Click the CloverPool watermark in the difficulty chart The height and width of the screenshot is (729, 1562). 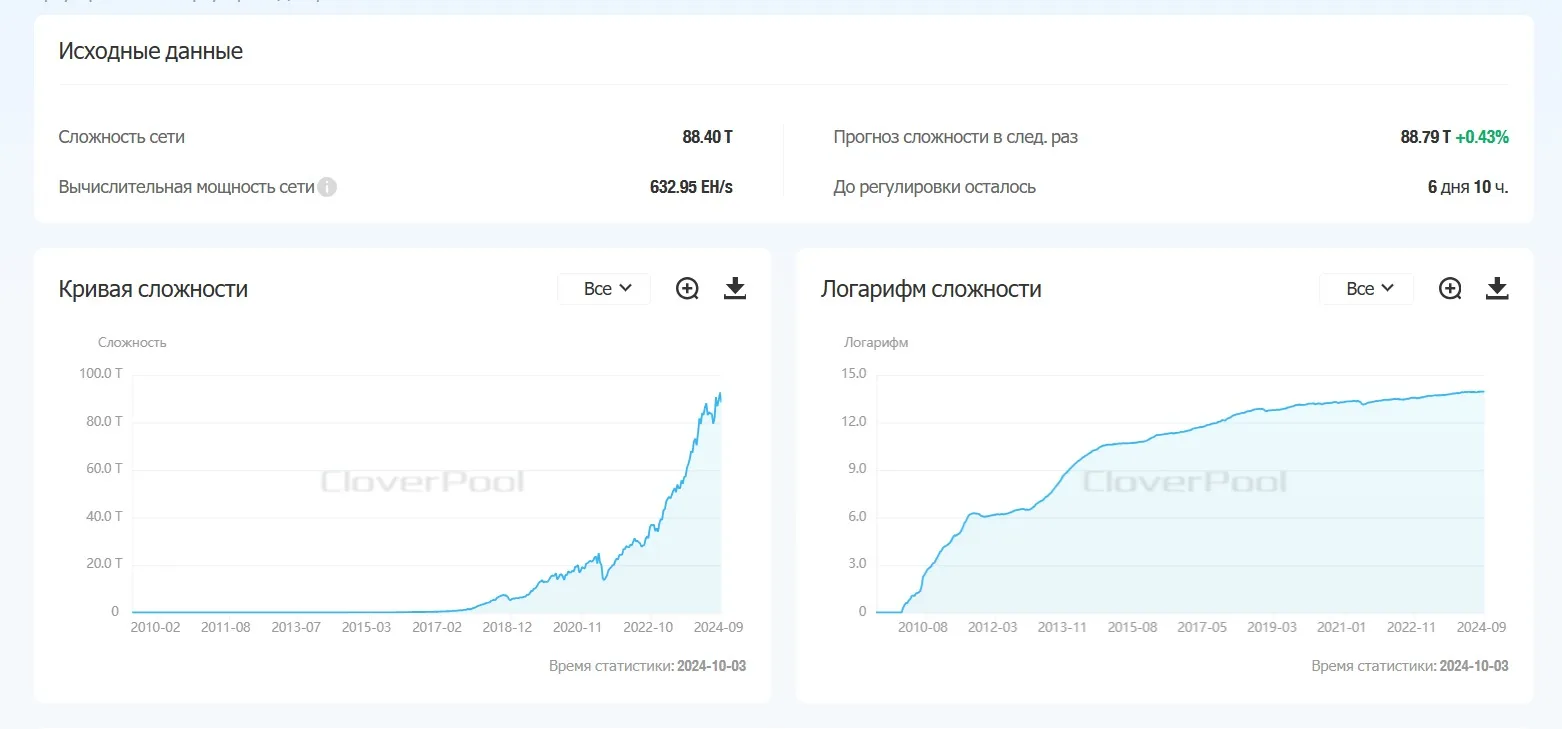pos(422,482)
